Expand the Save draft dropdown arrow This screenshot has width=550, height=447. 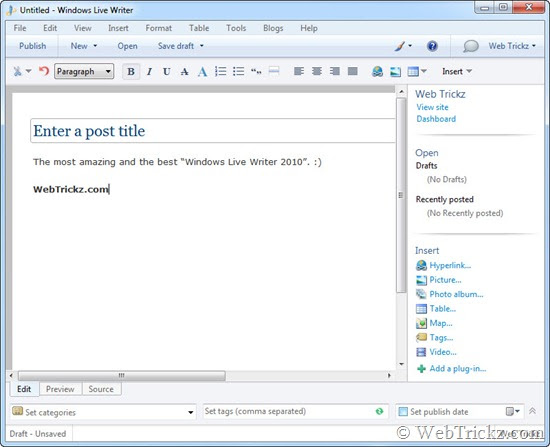pos(202,46)
